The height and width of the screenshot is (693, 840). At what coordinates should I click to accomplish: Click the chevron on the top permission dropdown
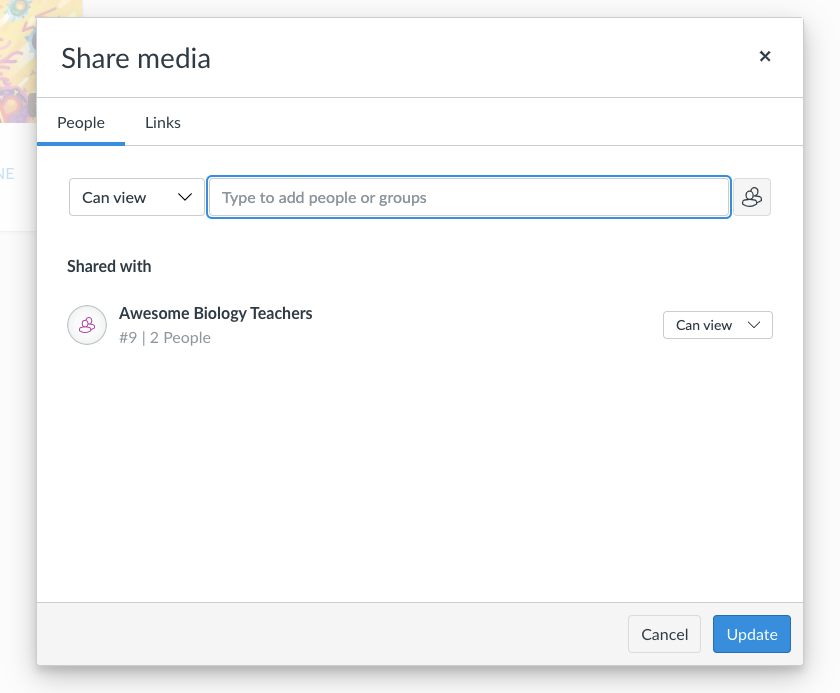[185, 197]
